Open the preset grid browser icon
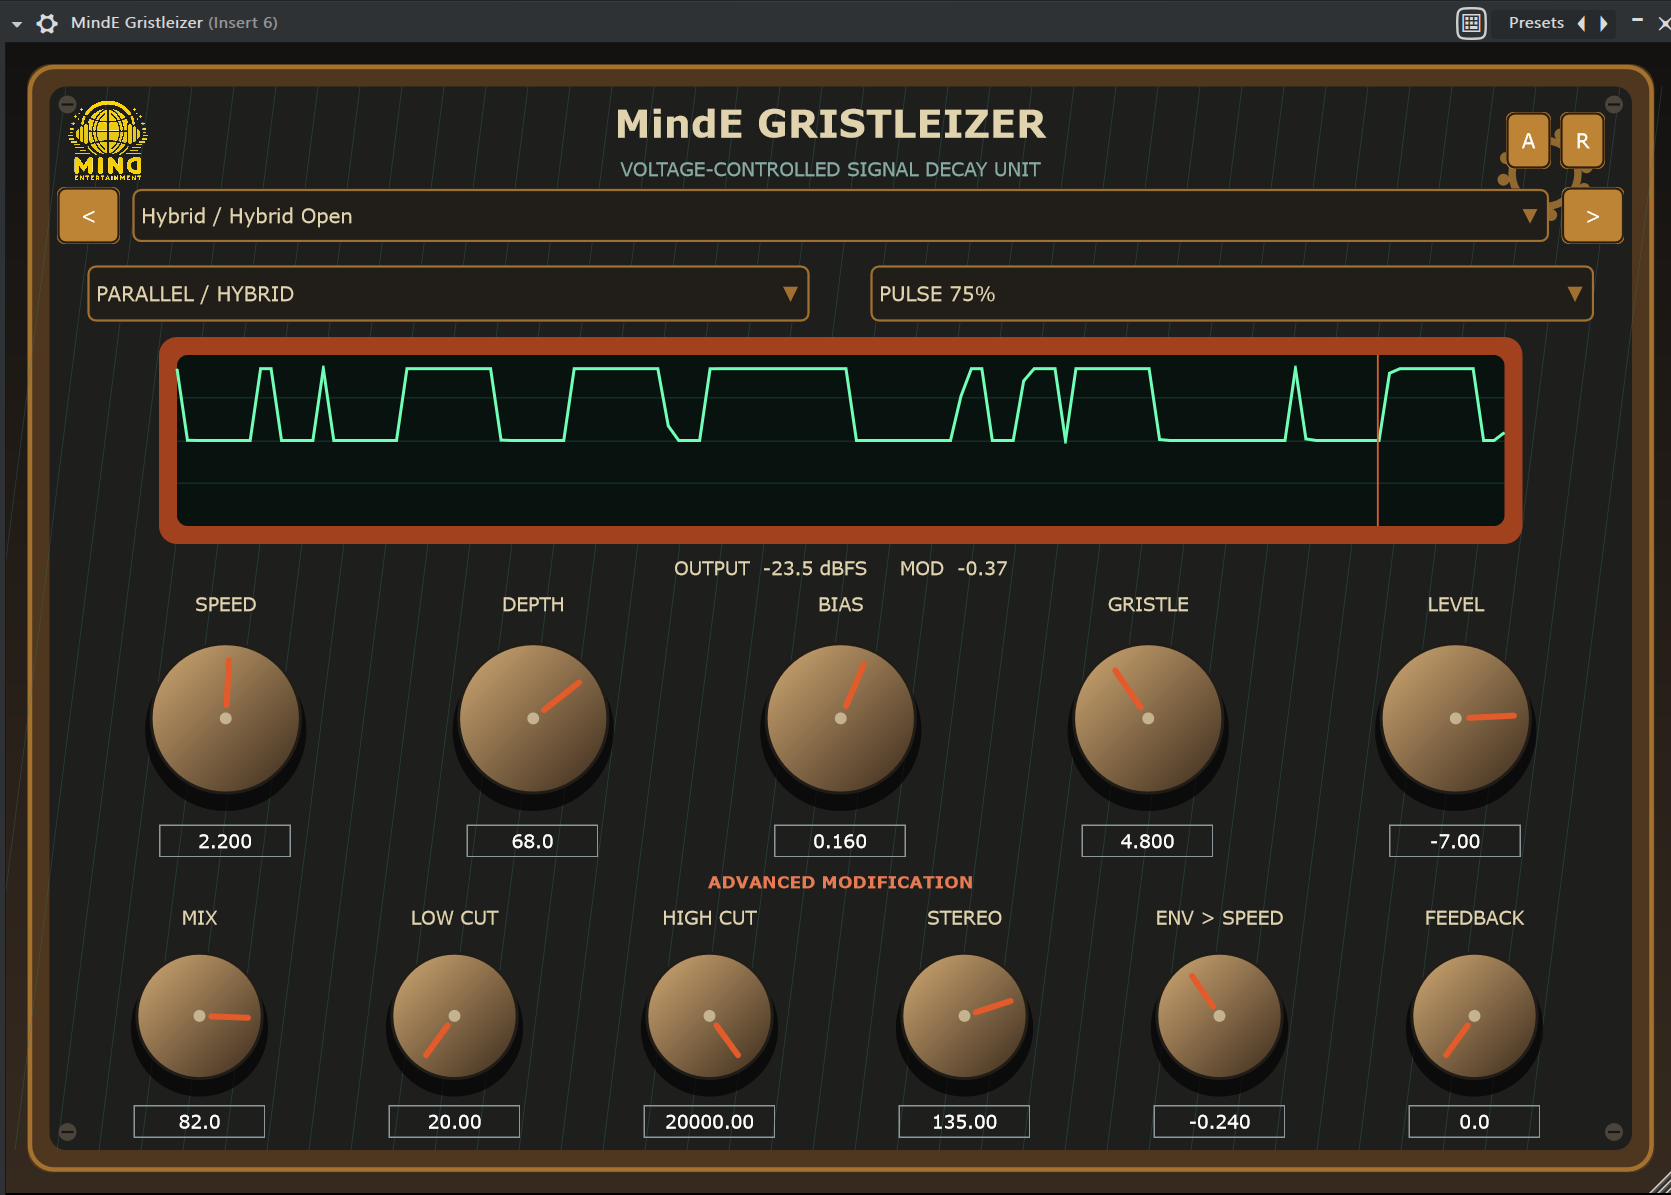The image size is (1671, 1195). [1471, 23]
